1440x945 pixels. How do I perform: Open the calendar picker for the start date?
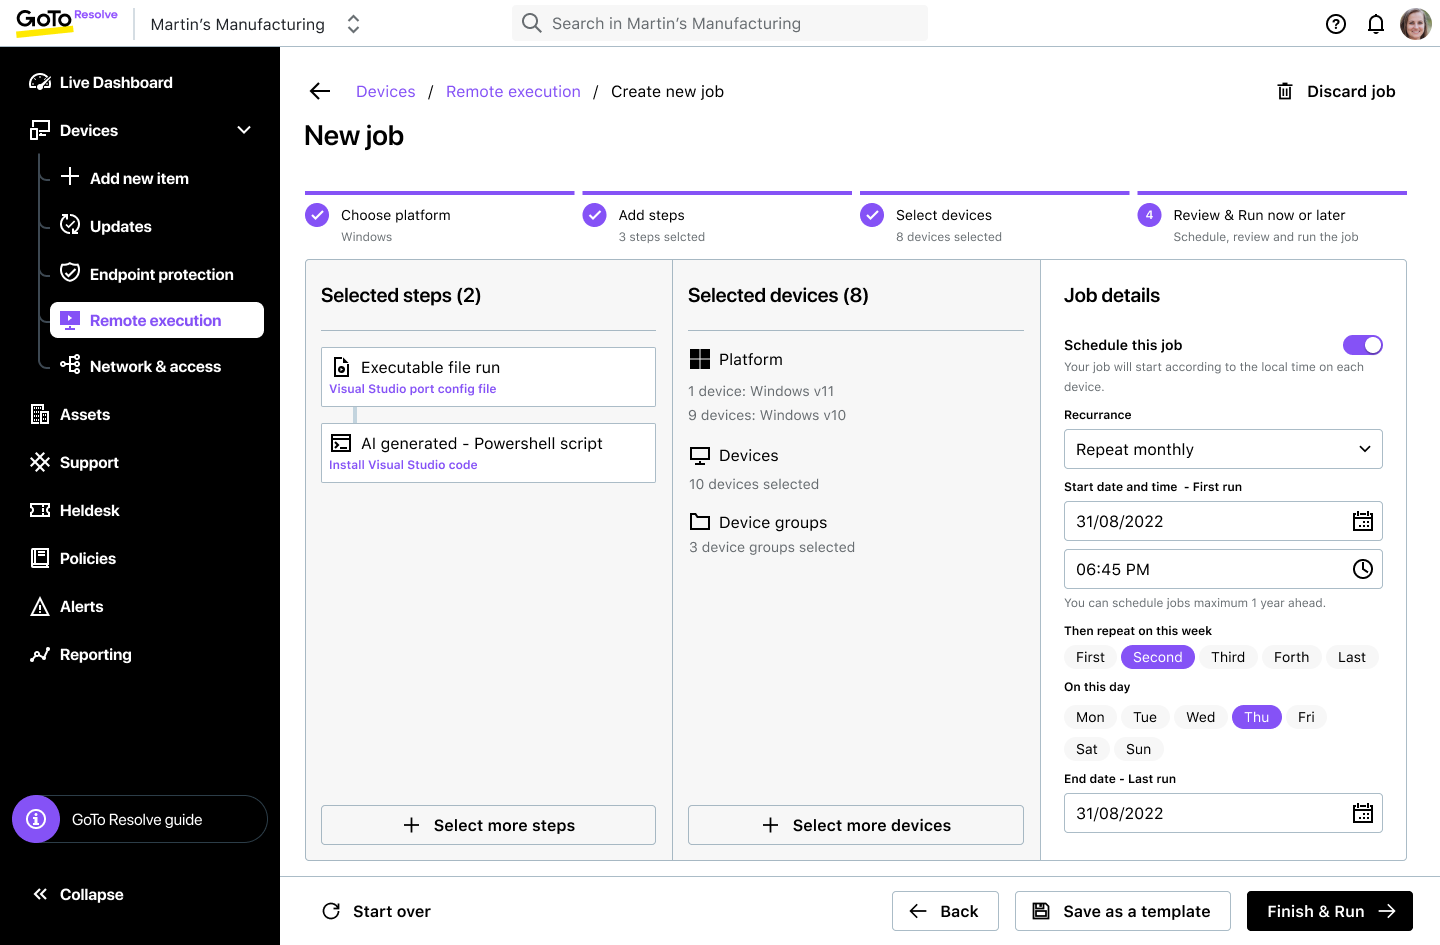tap(1362, 520)
